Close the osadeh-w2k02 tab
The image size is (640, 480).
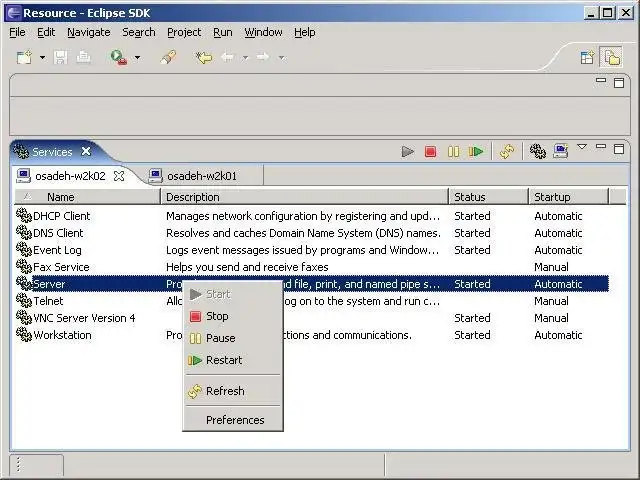point(119,176)
